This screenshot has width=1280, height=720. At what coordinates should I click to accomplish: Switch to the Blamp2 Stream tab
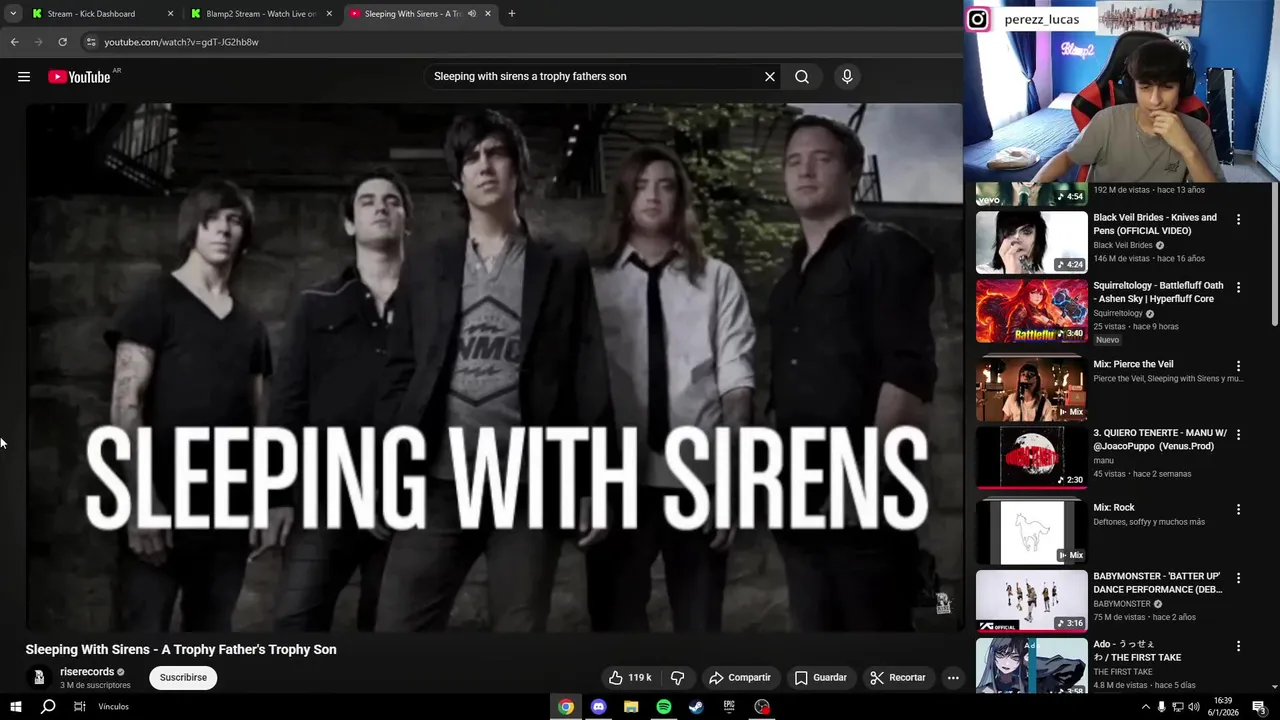pos(260,14)
